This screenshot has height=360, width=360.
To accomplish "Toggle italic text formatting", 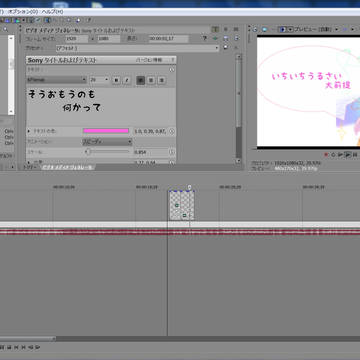I will [x=127, y=80].
